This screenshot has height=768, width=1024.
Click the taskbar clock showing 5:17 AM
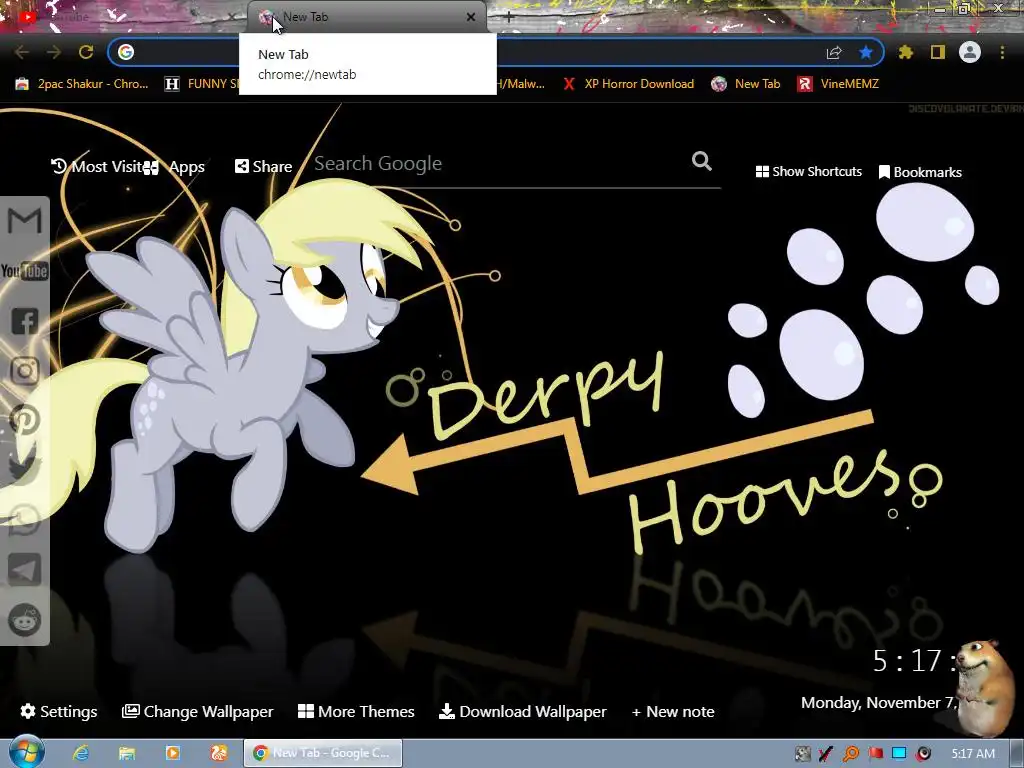pos(973,754)
